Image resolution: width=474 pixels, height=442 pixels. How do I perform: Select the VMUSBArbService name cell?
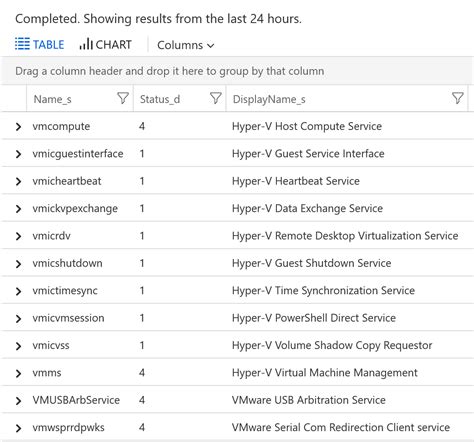[x=76, y=400]
